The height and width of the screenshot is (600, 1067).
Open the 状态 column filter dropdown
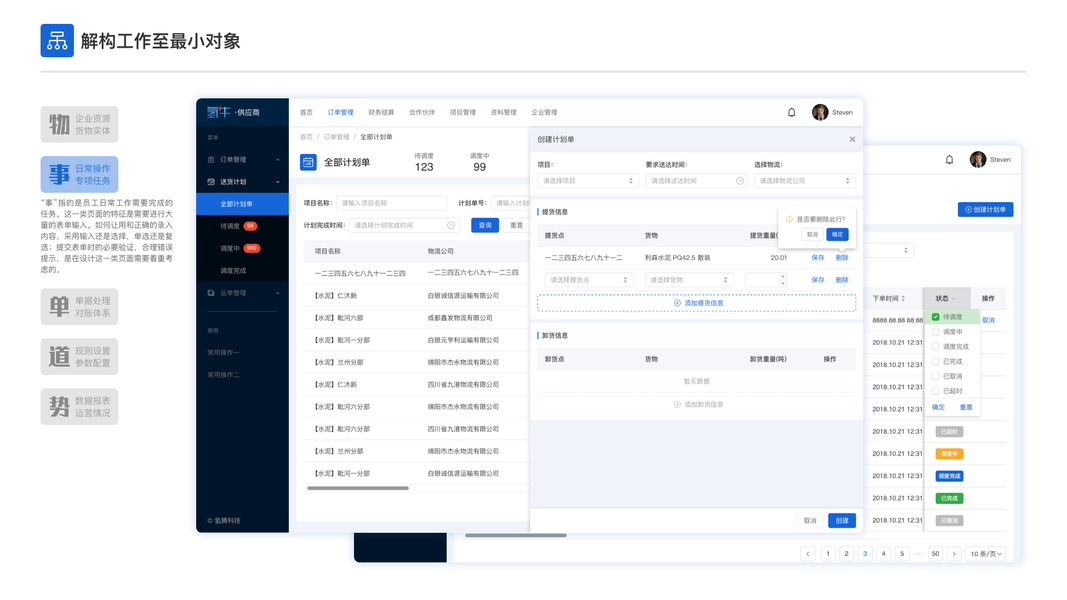tap(953, 299)
